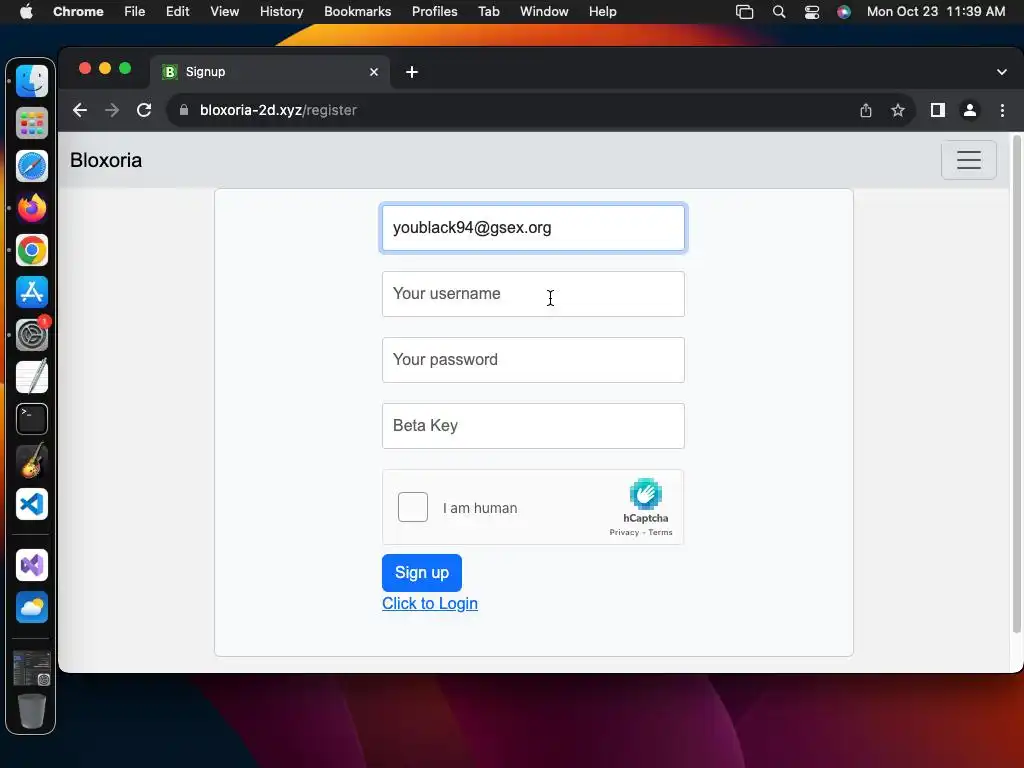Reload the Bloxoria register page
1024x768 pixels.
click(x=144, y=110)
